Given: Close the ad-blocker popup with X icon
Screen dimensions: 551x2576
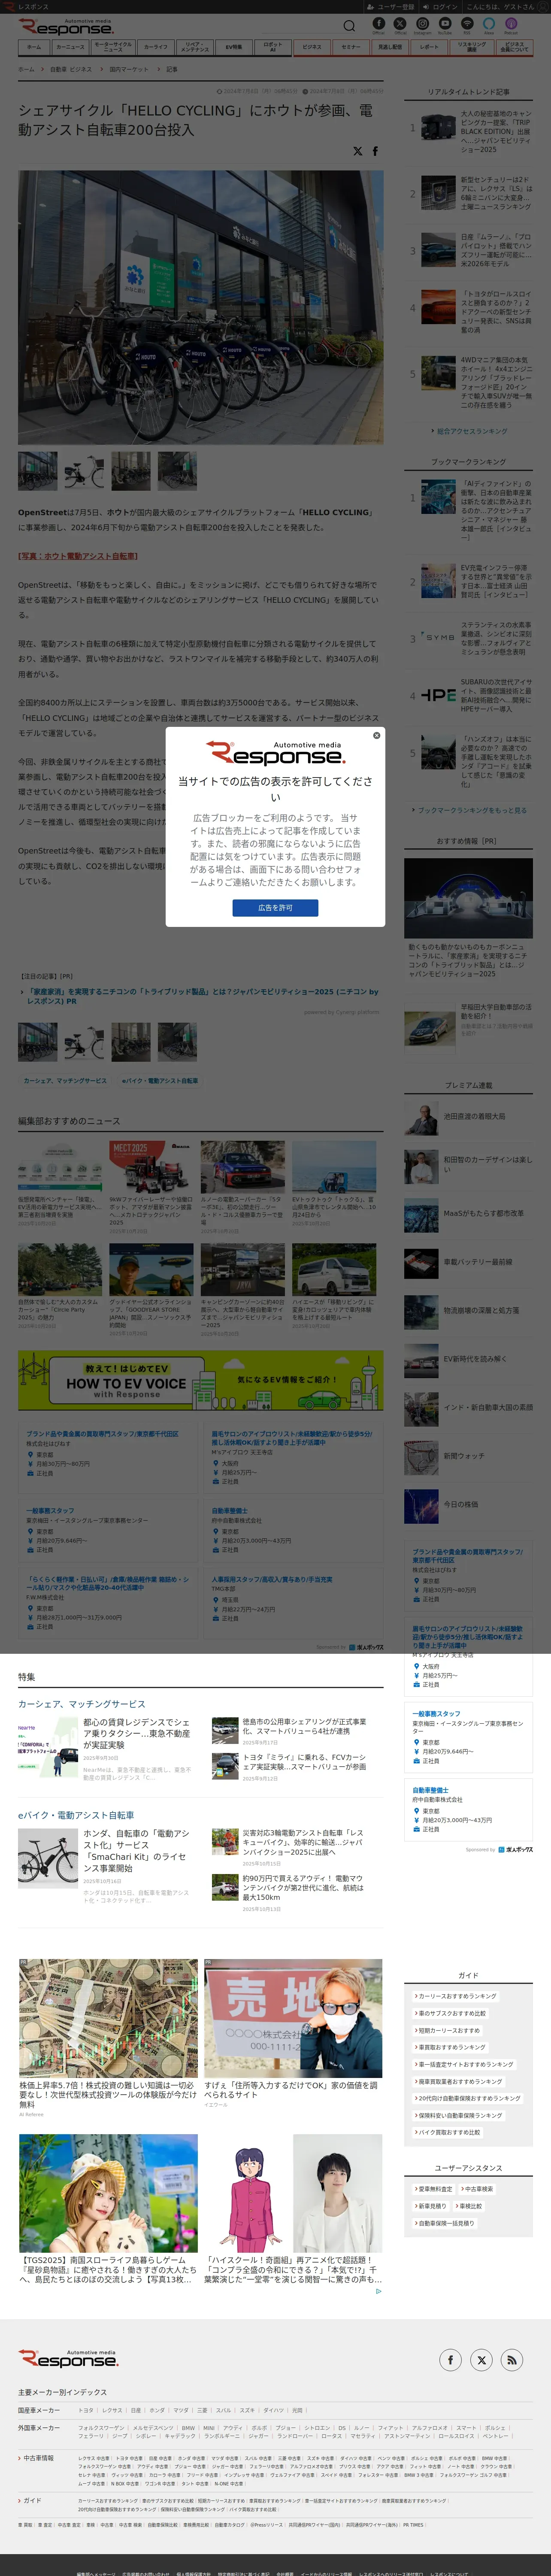Looking at the screenshot, I should coord(376,735).
